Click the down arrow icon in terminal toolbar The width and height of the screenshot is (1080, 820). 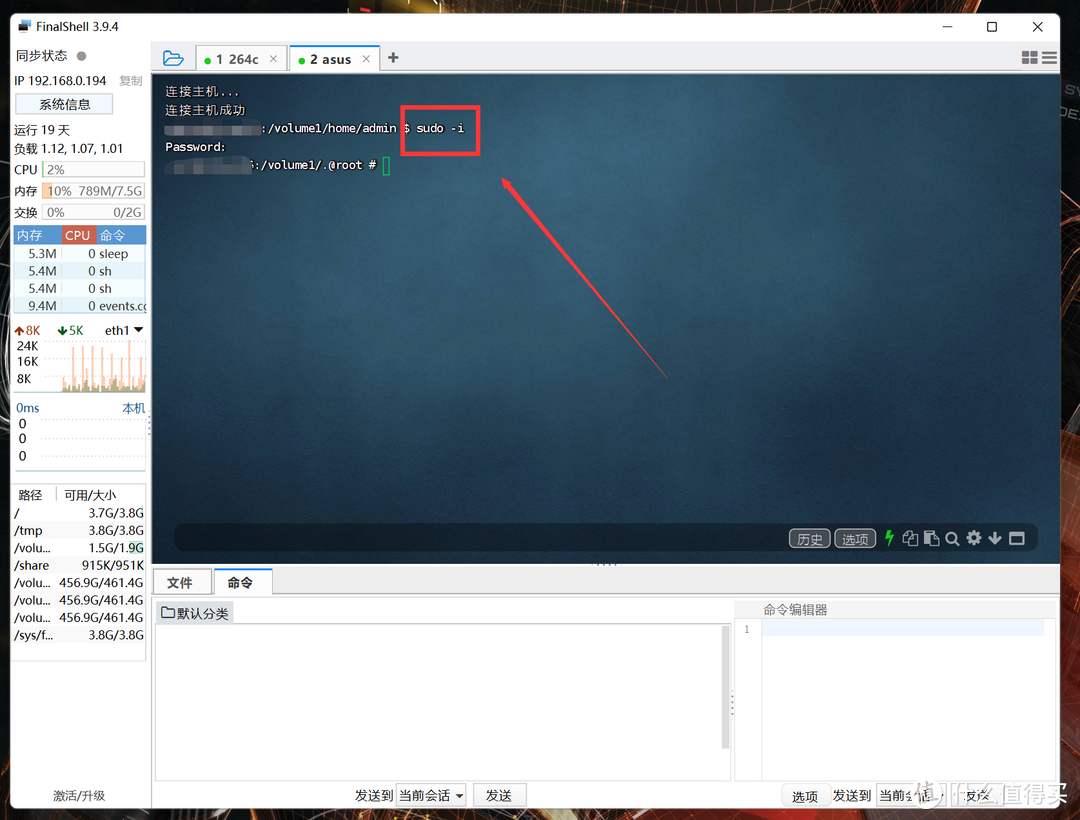[x=995, y=538]
